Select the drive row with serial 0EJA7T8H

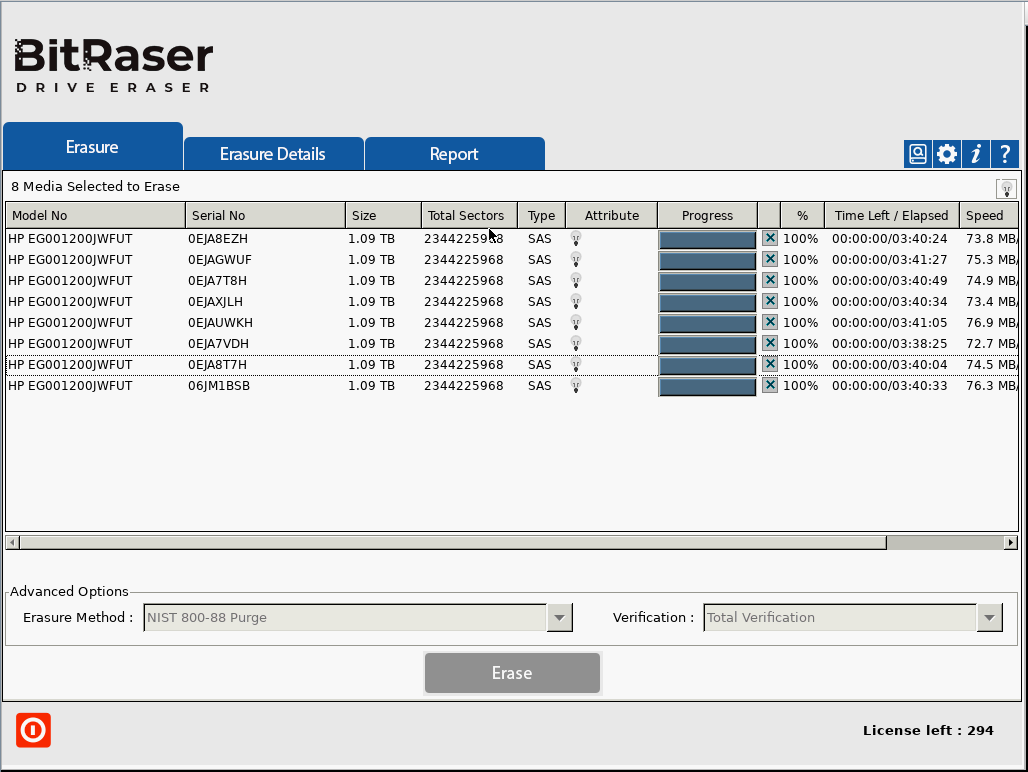click(512, 280)
